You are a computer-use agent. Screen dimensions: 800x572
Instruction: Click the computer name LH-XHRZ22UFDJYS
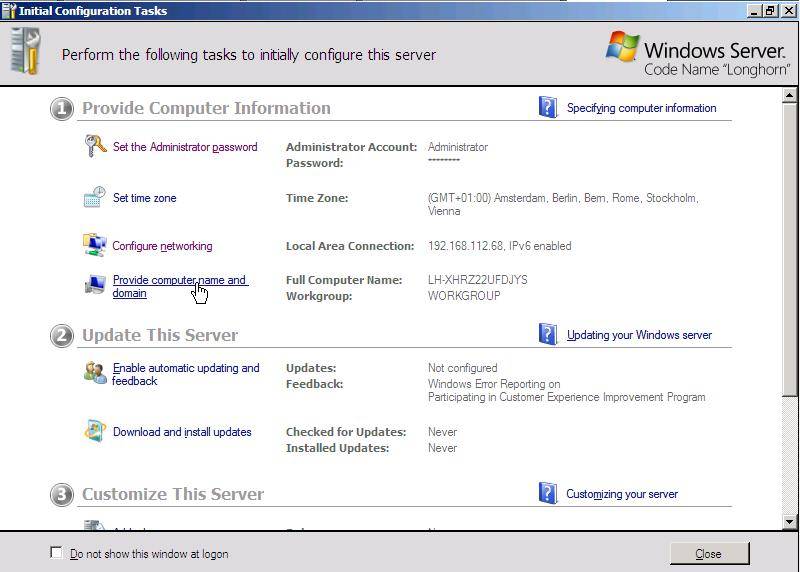[x=478, y=280]
